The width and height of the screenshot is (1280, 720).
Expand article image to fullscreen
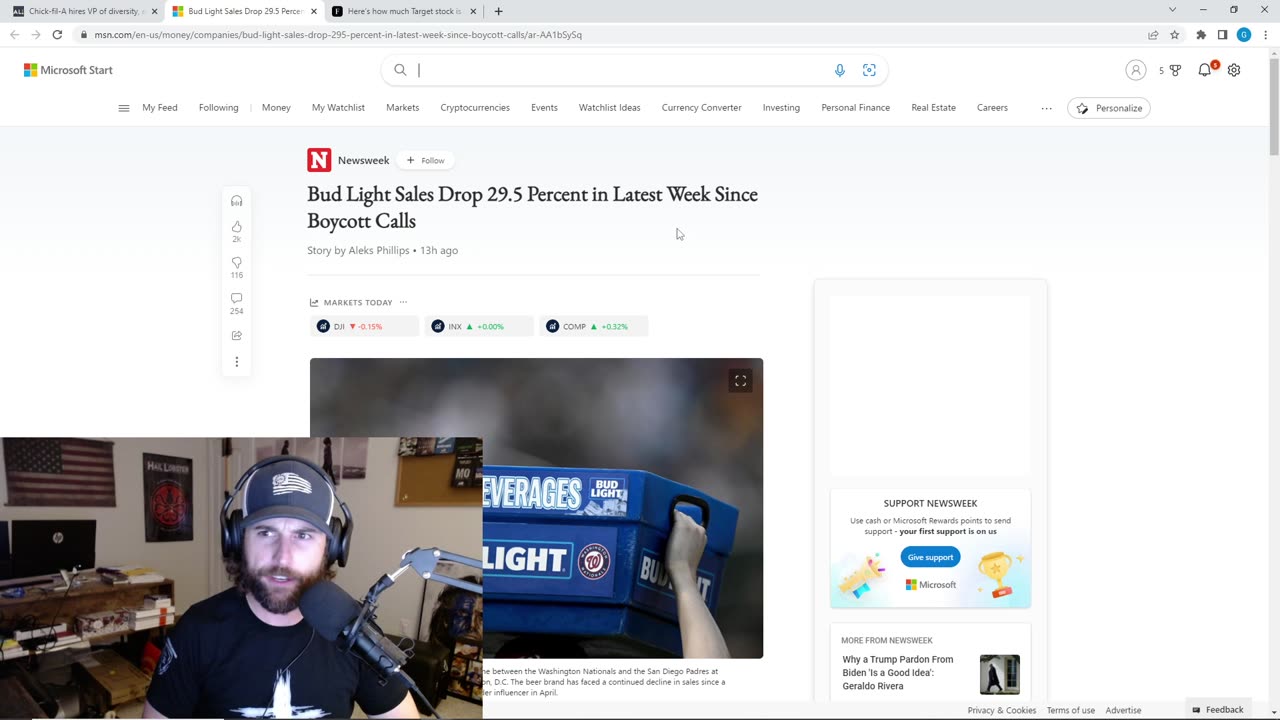[740, 381]
